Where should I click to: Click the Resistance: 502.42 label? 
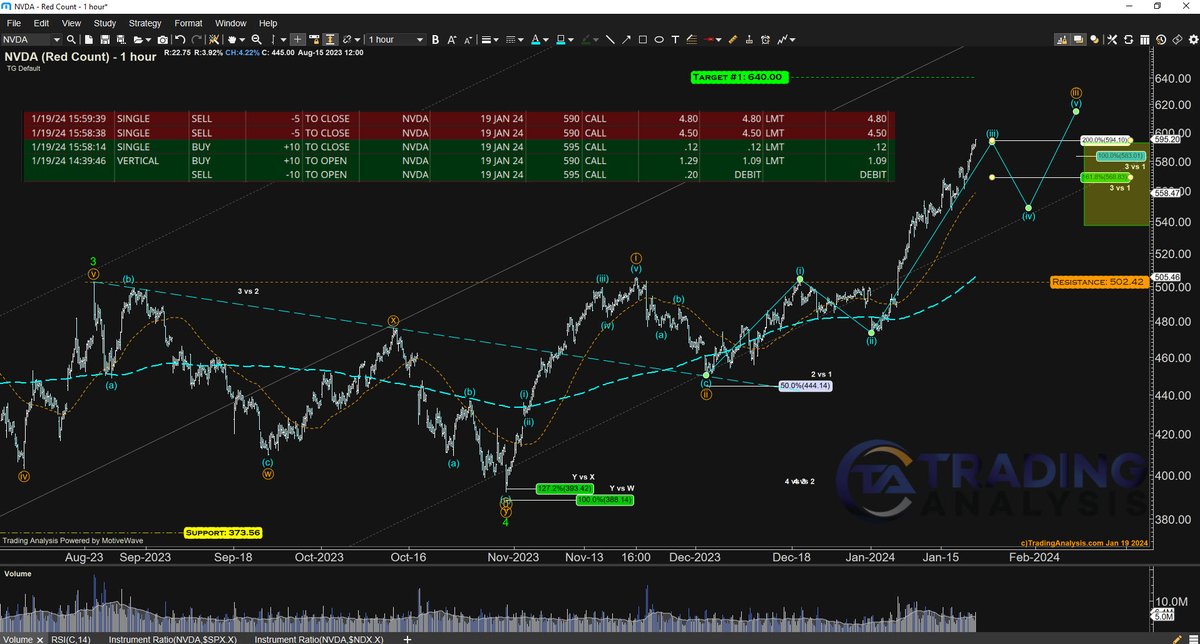[1100, 283]
